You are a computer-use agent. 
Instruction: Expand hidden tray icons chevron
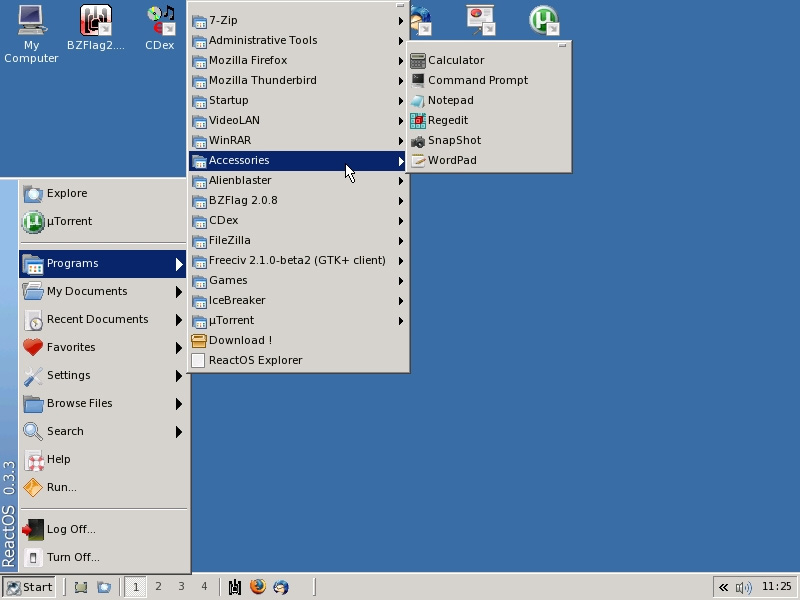(723, 588)
